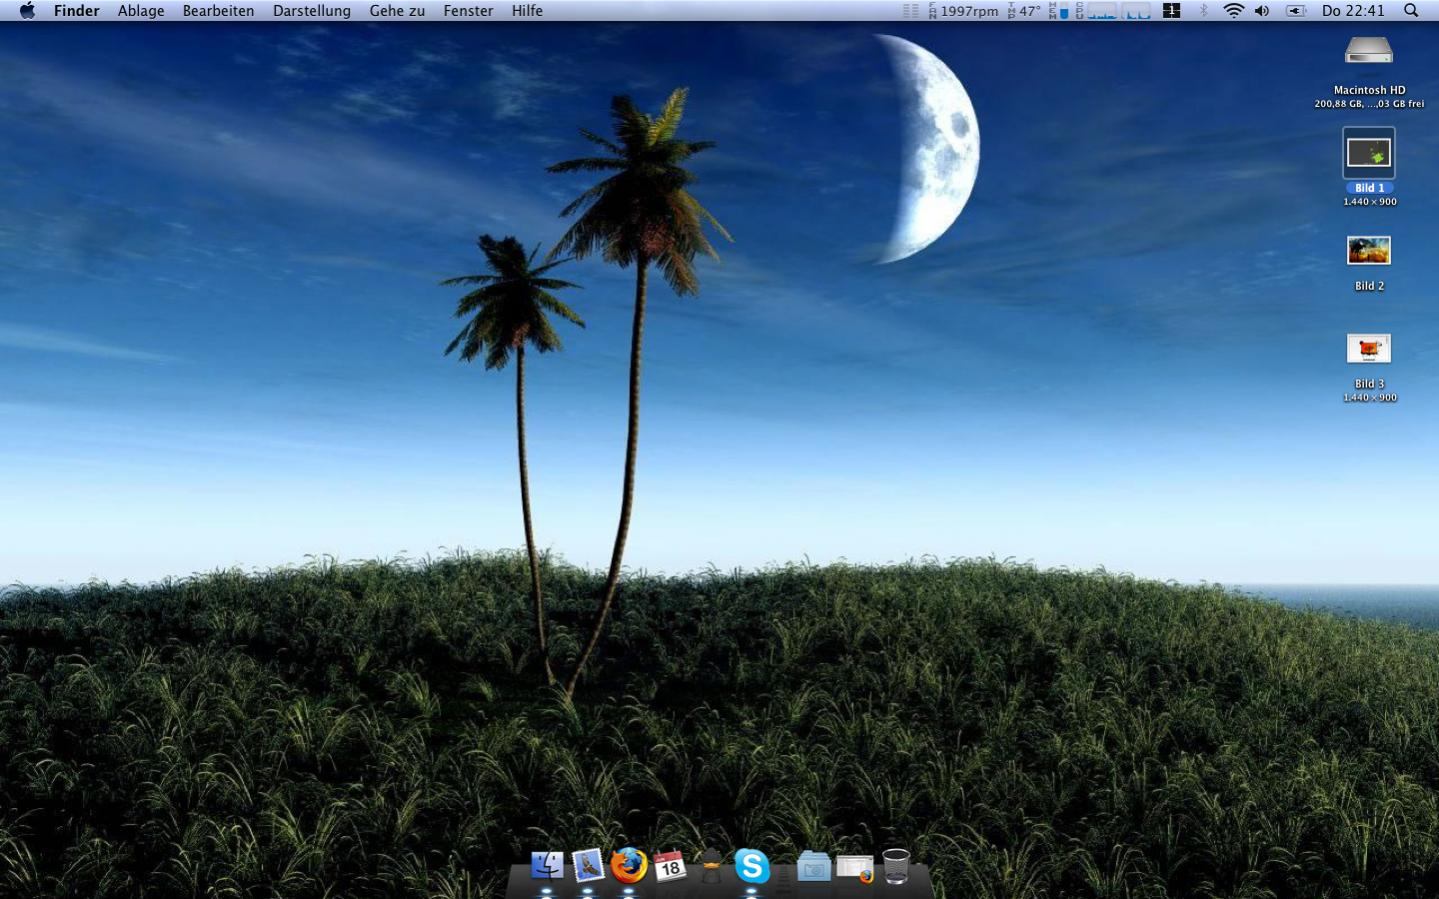Open the Bluetooth status menu
The width and height of the screenshot is (1439, 899).
(1203, 11)
